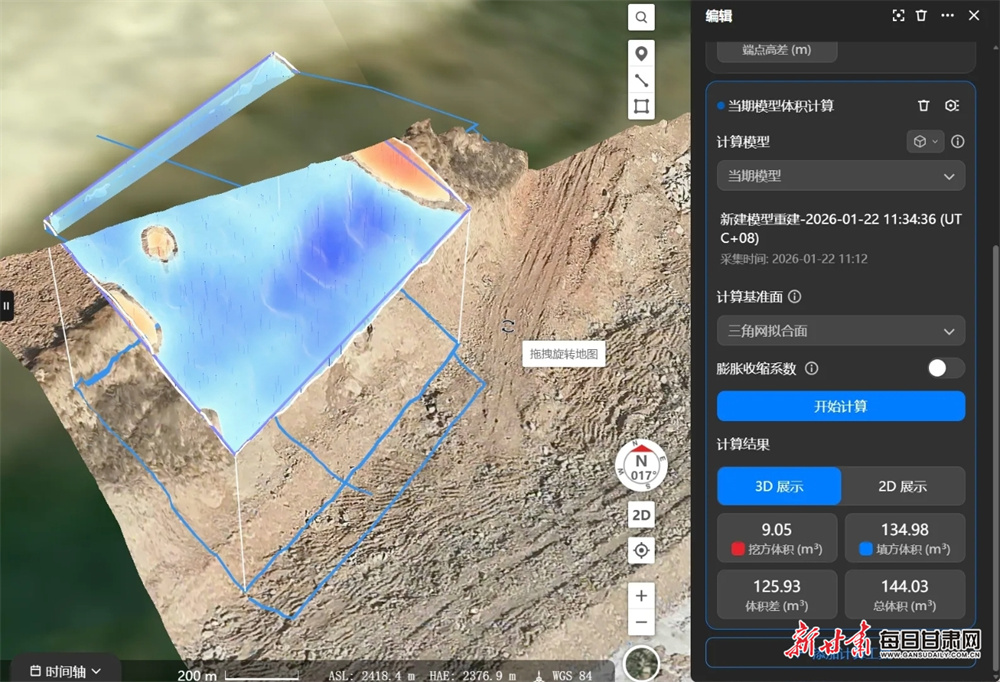Select the point marker annotation tool
The image size is (1000, 682).
click(x=641, y=54)
